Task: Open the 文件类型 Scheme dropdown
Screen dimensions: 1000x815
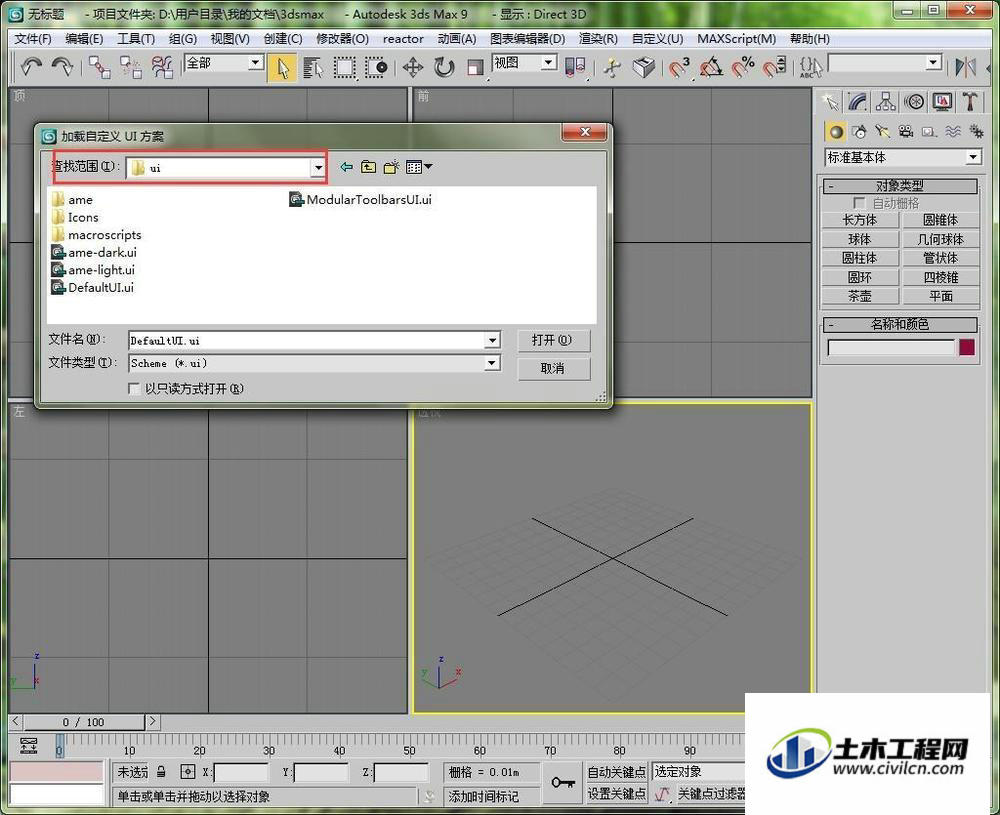Action: coord(492,363)
